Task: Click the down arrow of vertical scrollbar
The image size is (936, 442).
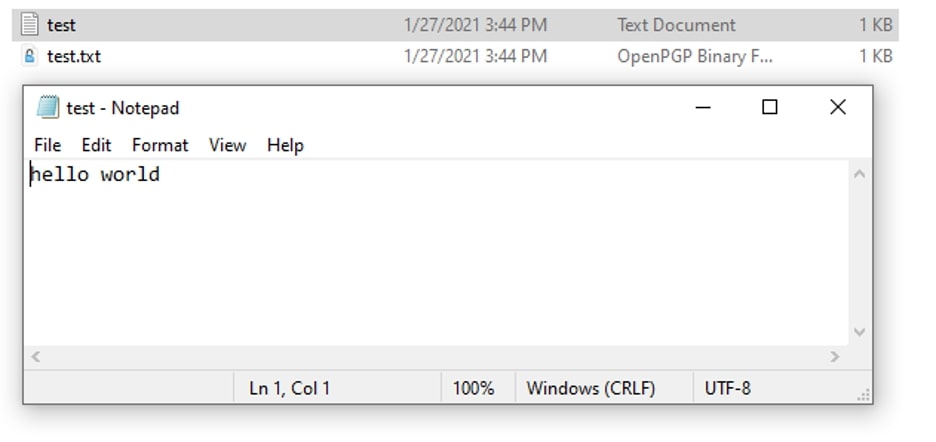Action: [860, 332]
